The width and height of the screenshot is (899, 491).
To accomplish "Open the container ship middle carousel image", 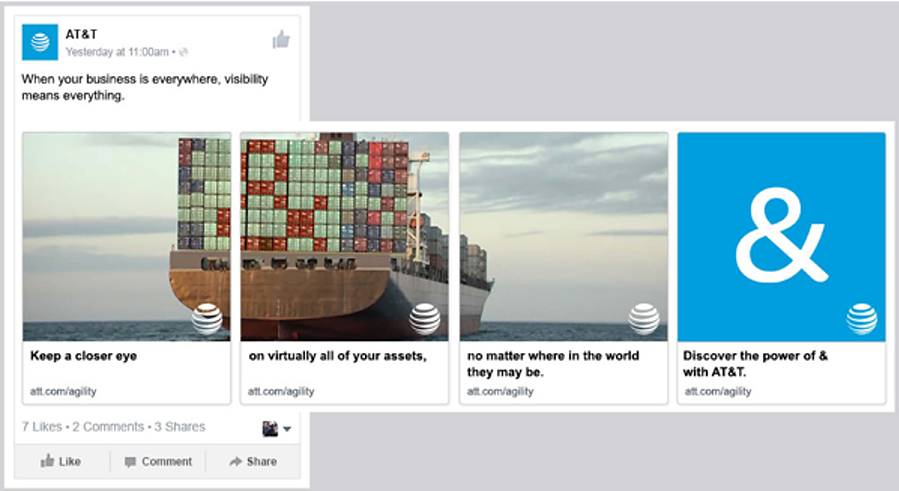I will pyautogui.click(x=345, y=237).
